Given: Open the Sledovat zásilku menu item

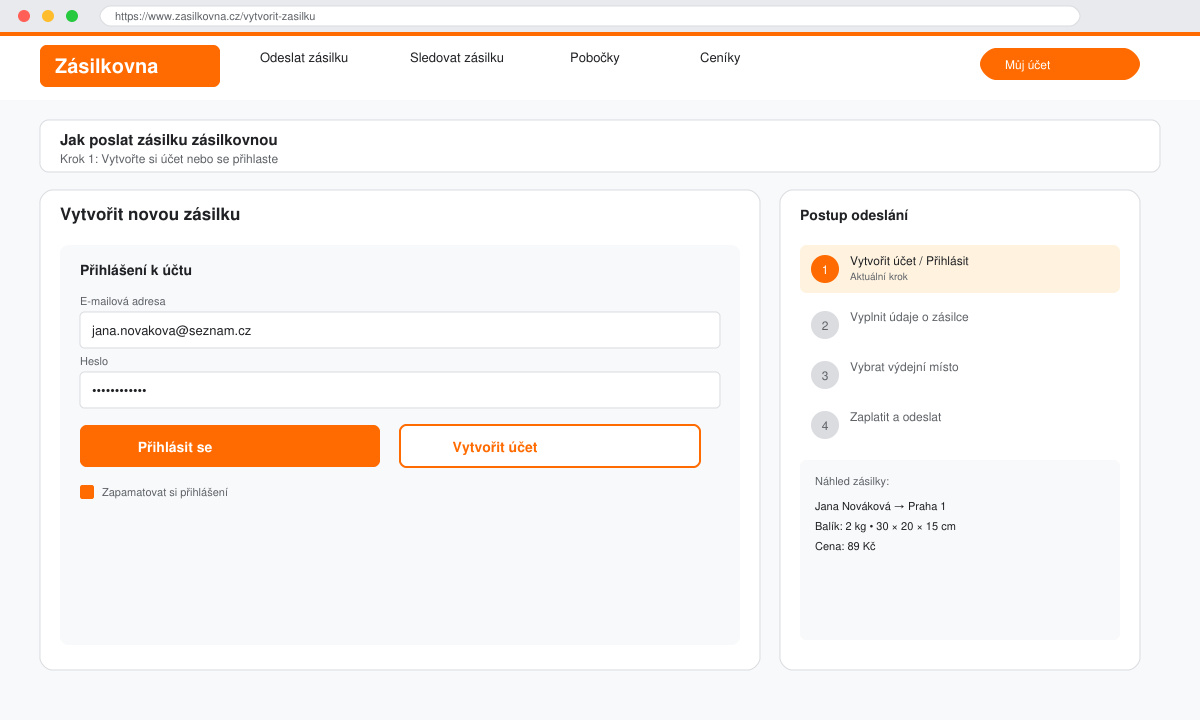Looking at the screenshot, I should click(x=457, y=58).
